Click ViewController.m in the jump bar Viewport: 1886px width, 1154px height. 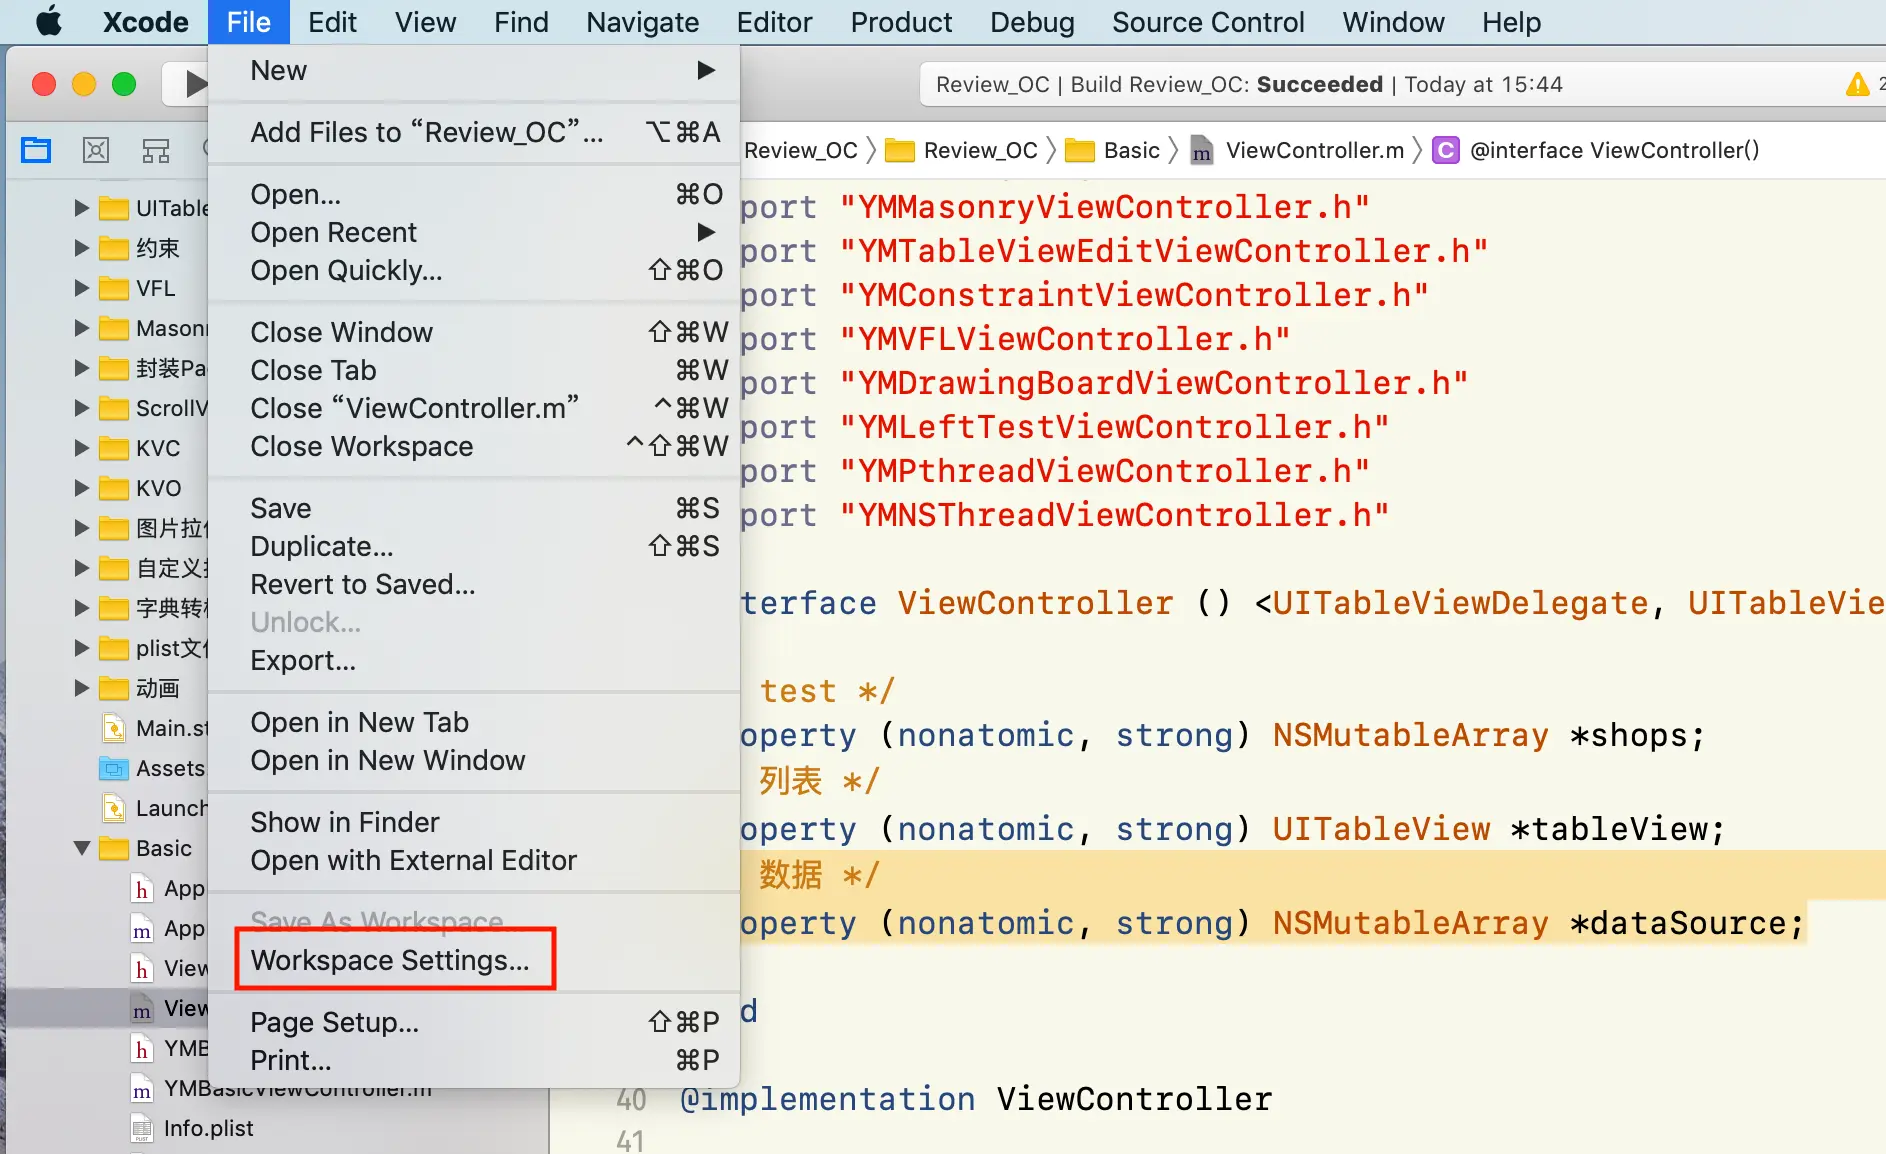(1315, 150)
